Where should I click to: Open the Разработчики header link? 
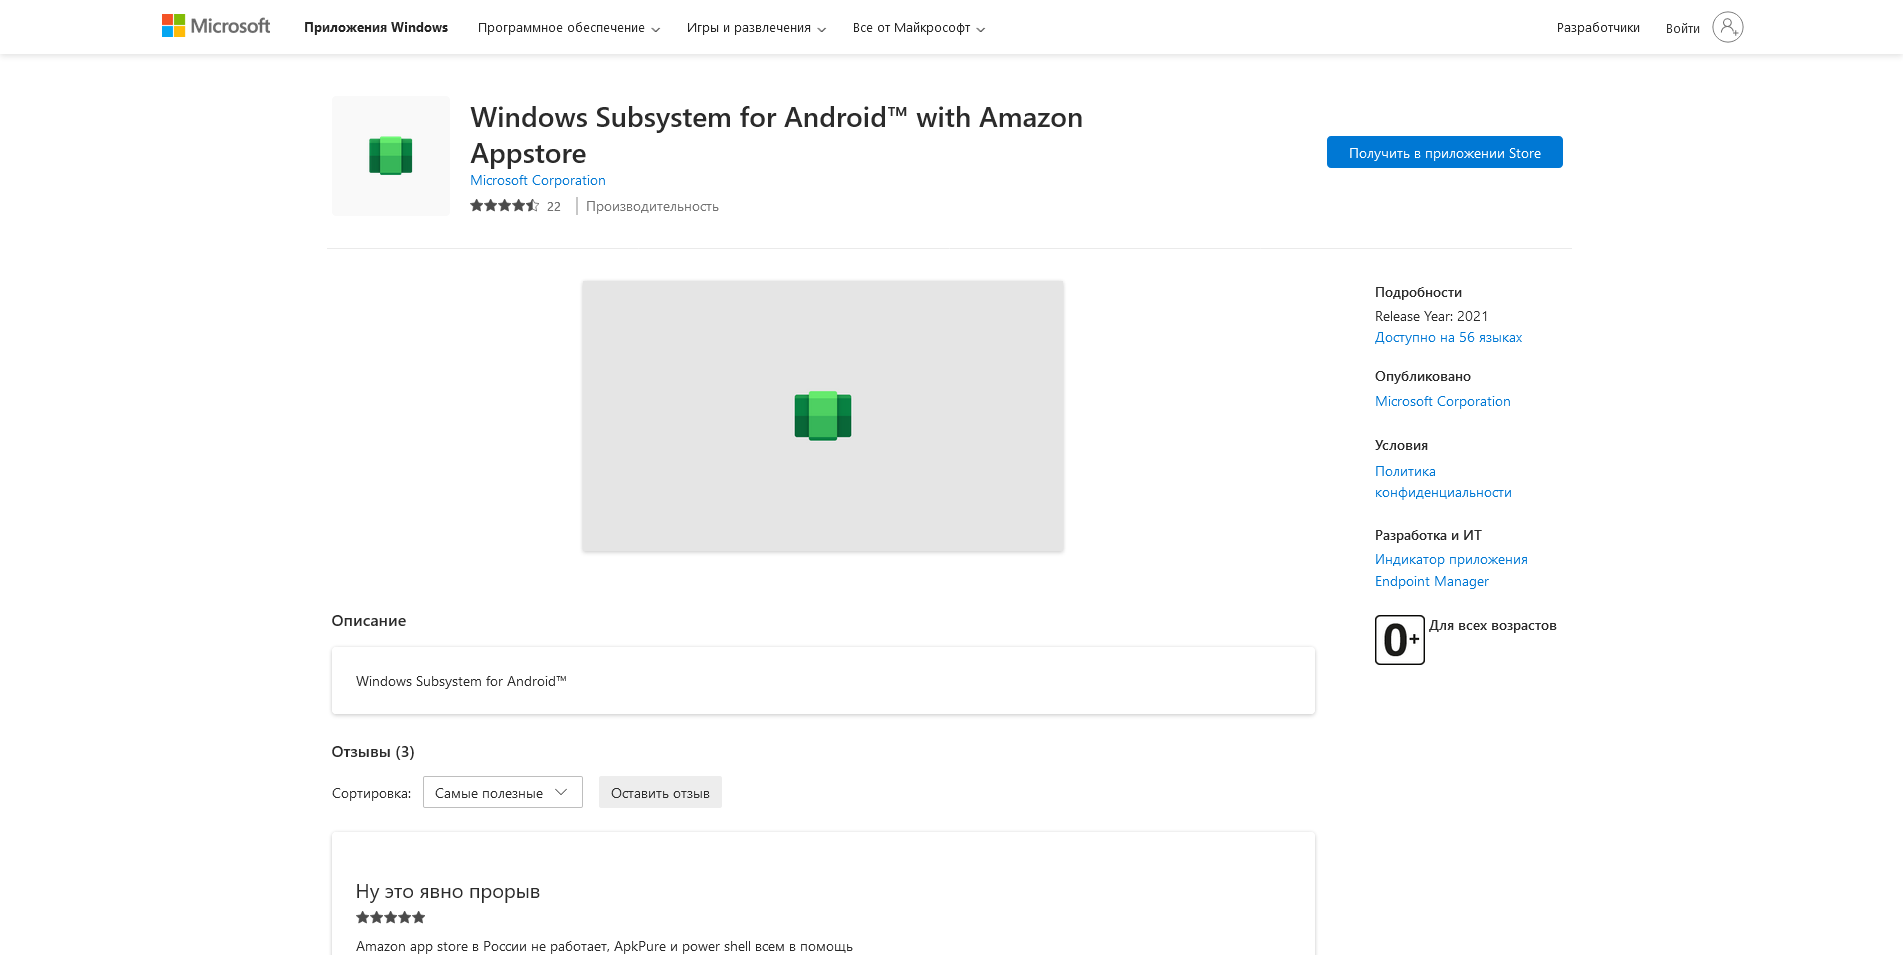pyautogui.click(x=1597, y=28)
